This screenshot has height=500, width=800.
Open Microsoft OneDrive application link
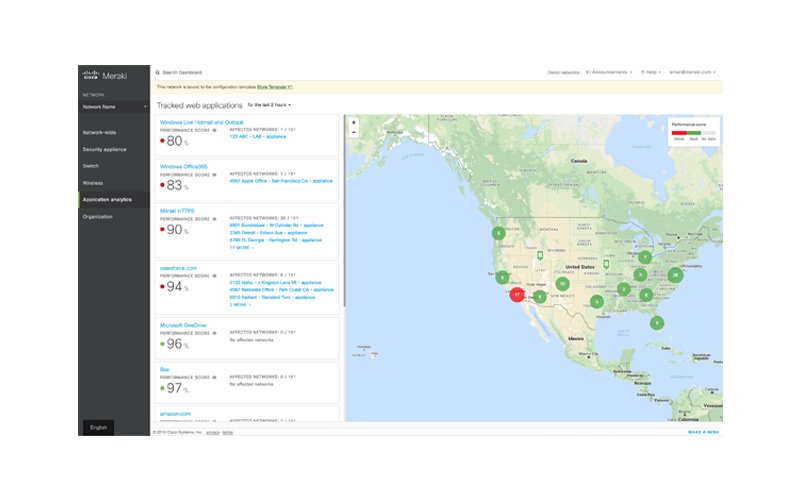183,325
